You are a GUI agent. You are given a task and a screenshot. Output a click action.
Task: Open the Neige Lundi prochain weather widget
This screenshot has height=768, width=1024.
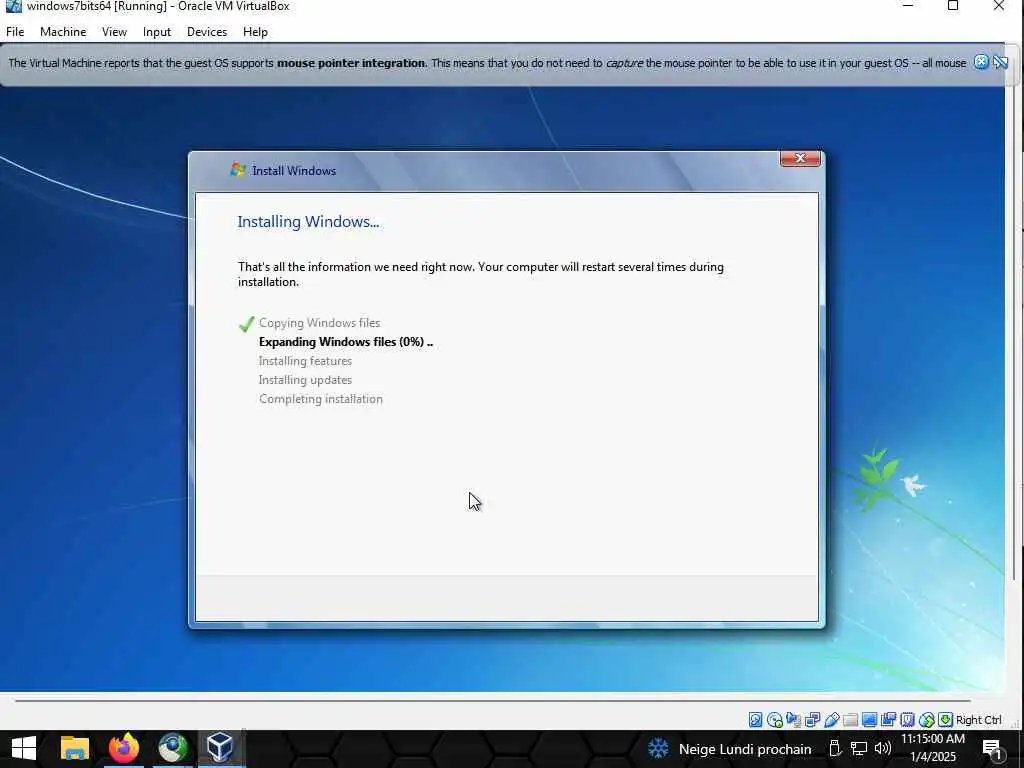[x=729, y=749]
